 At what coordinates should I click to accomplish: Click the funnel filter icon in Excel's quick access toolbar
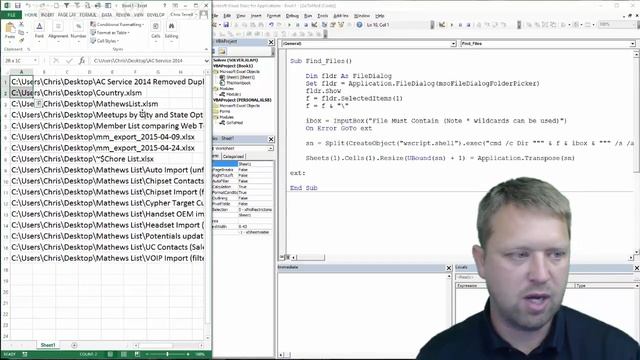[67, 6]
